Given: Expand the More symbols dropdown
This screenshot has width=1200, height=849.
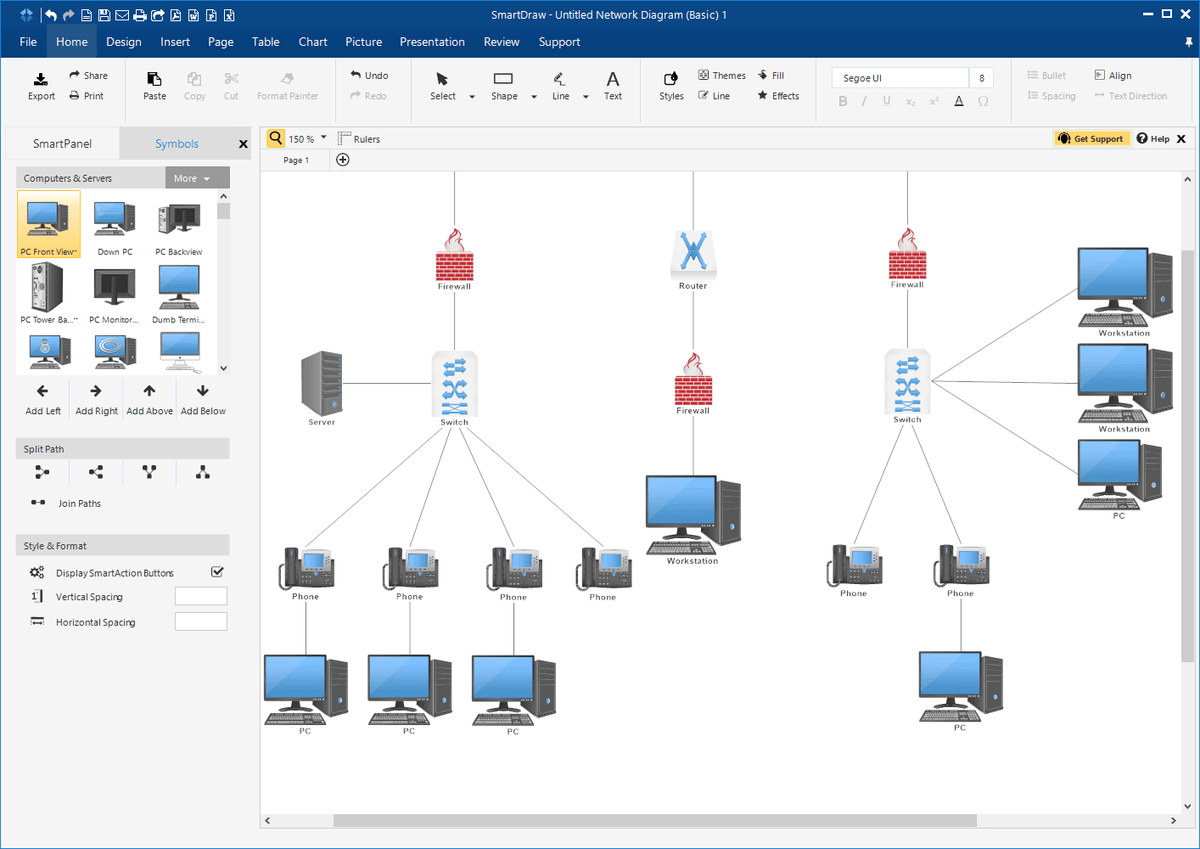Looking at the screenshot, I should click(197, 178).
